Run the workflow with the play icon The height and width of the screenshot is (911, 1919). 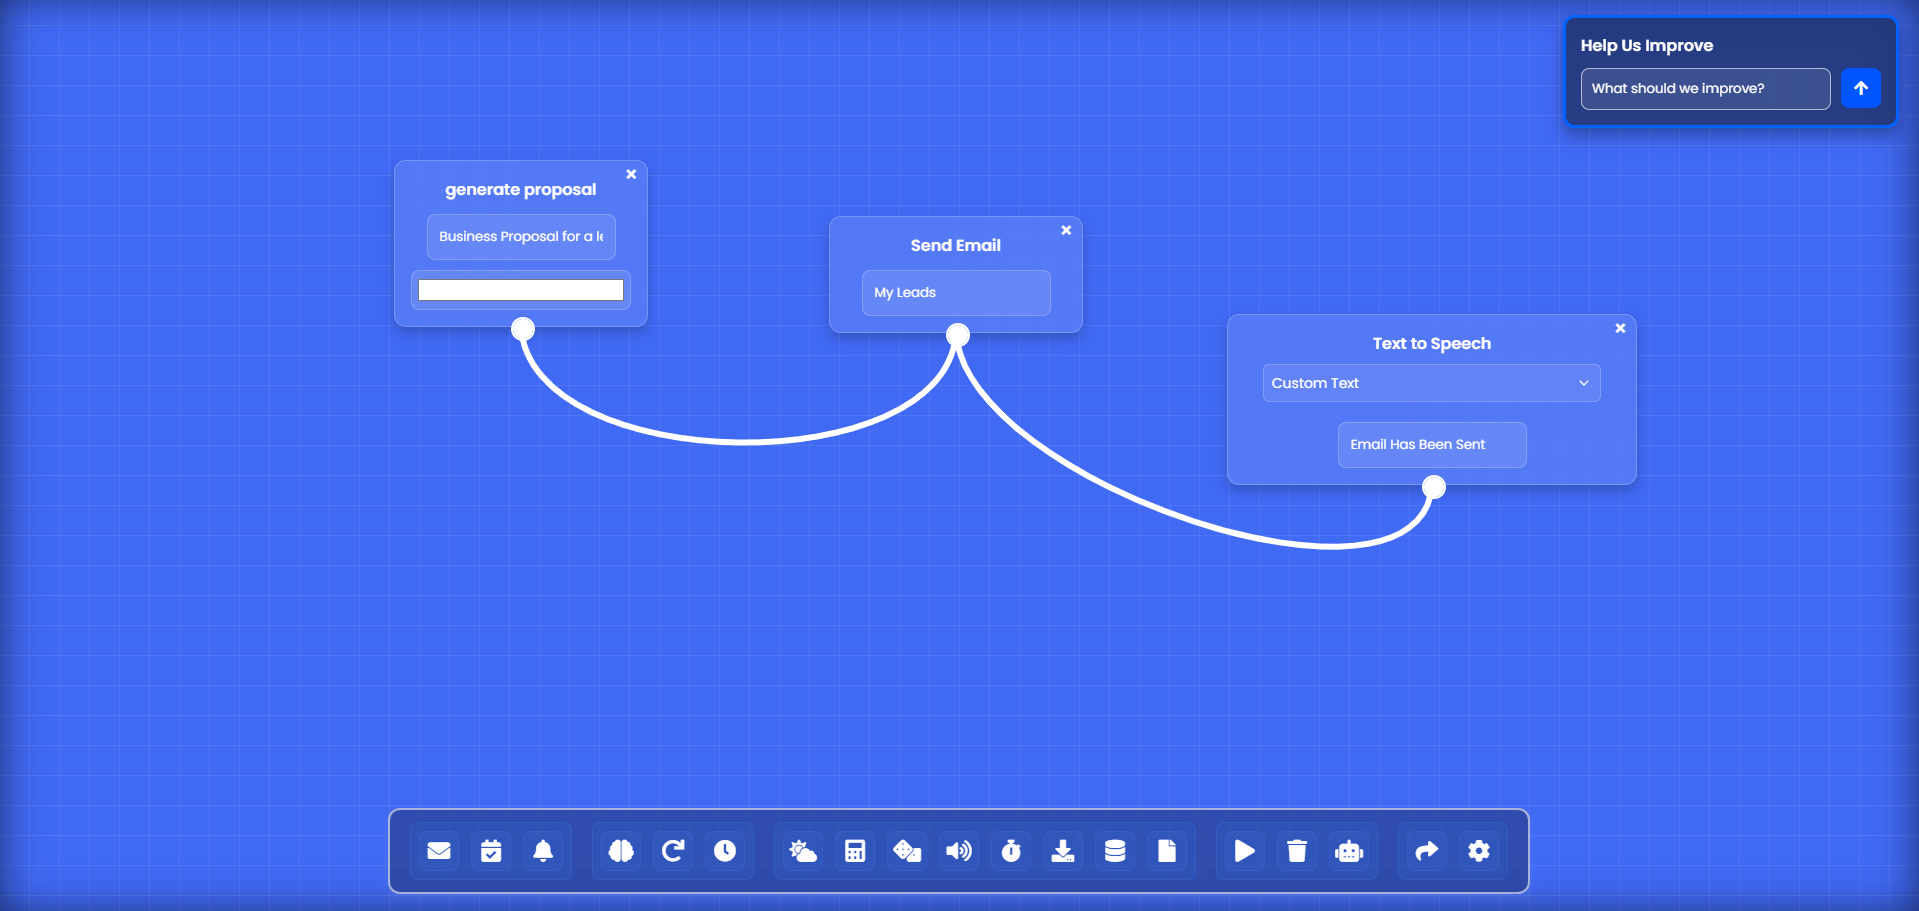(x=1245, y=851)
